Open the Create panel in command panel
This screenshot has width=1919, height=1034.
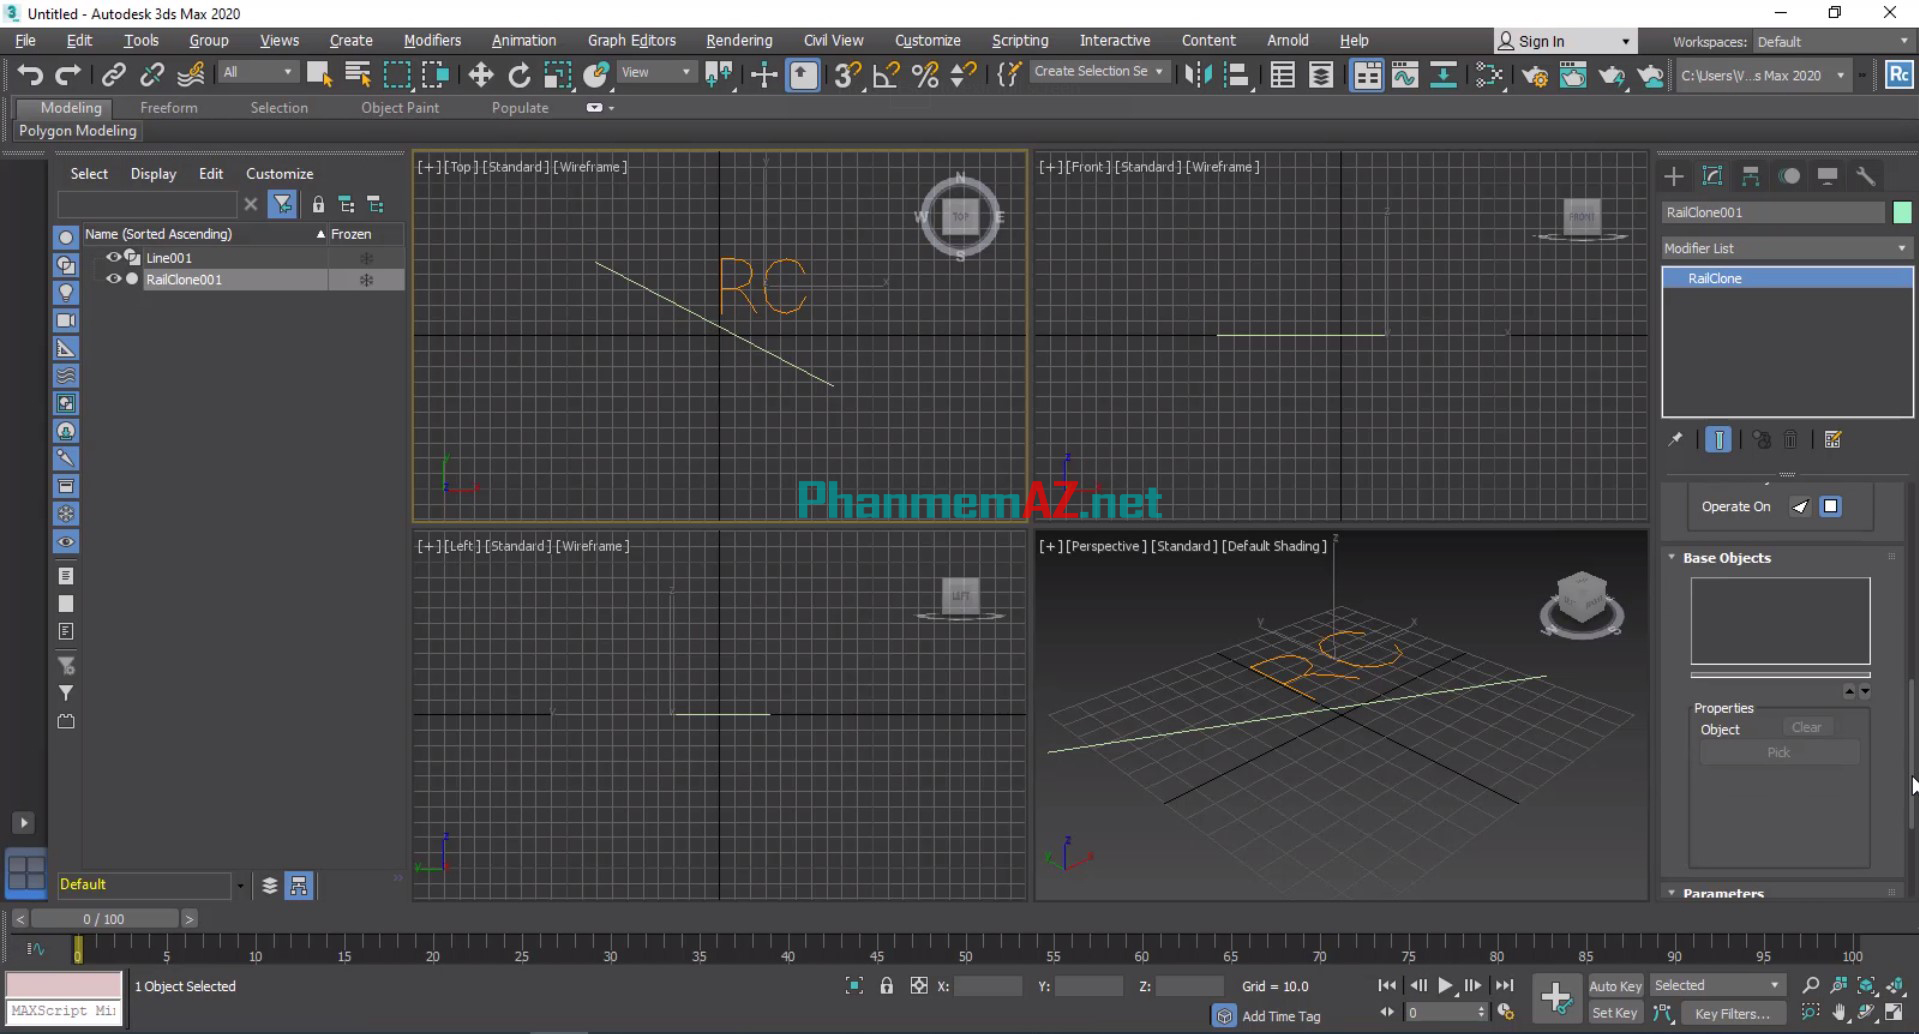pyautogui.click(x=1675, y=176)
